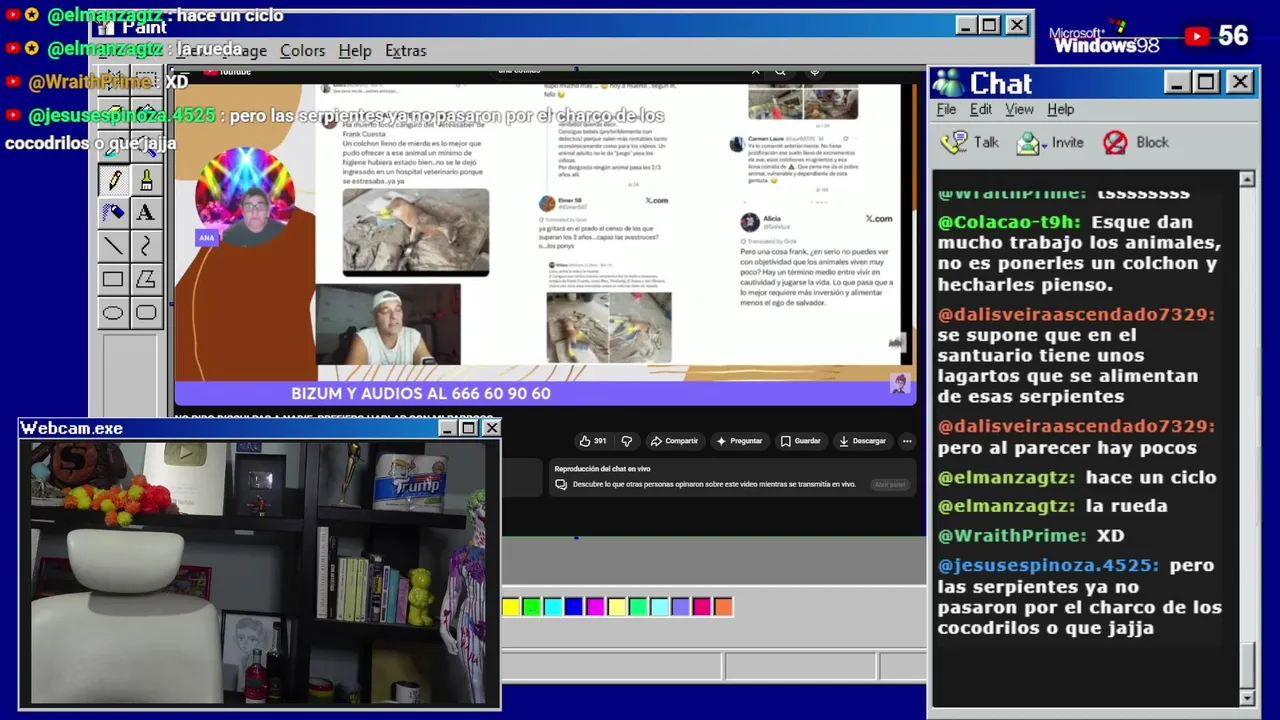
Task: Click the Invite icon in Chat
Action: tap(1029, 143)
